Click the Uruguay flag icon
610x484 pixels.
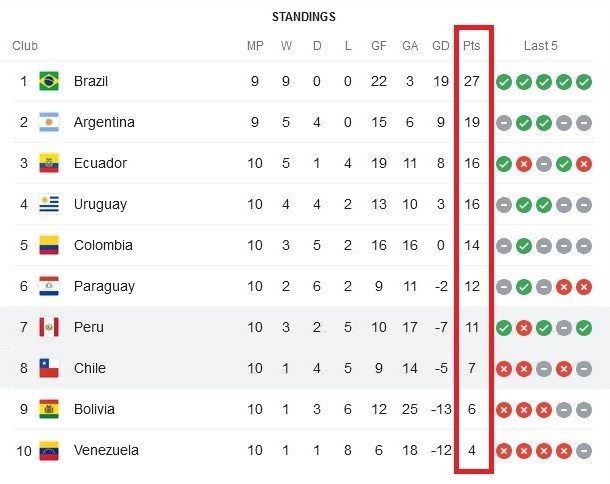[48, 204]
